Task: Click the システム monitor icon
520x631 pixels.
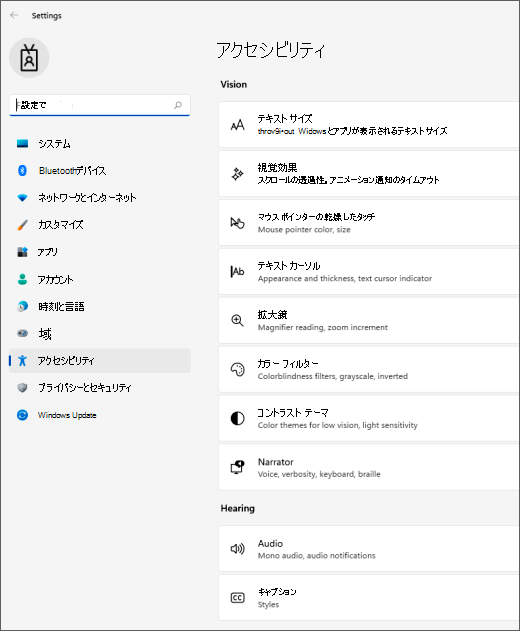Action: tap(23, 143)
